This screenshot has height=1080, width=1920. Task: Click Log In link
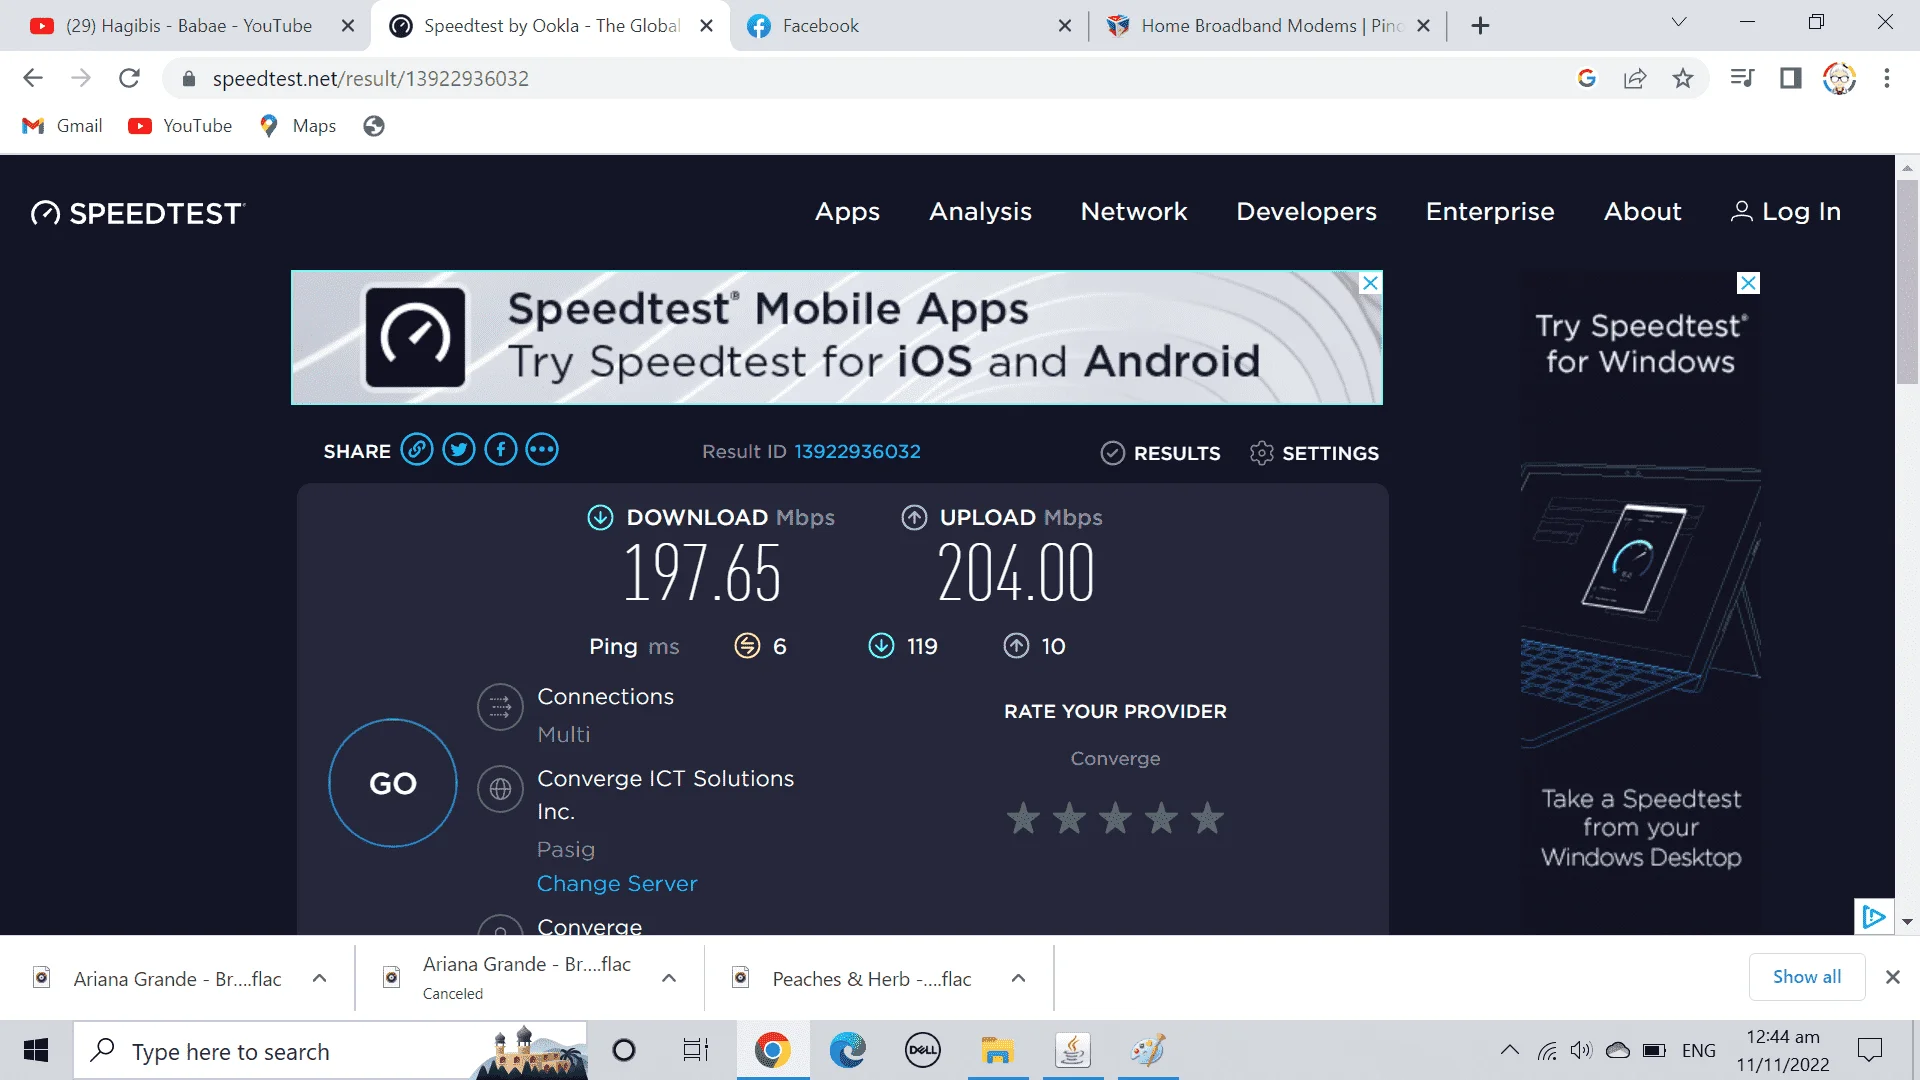pos(1786,212)
